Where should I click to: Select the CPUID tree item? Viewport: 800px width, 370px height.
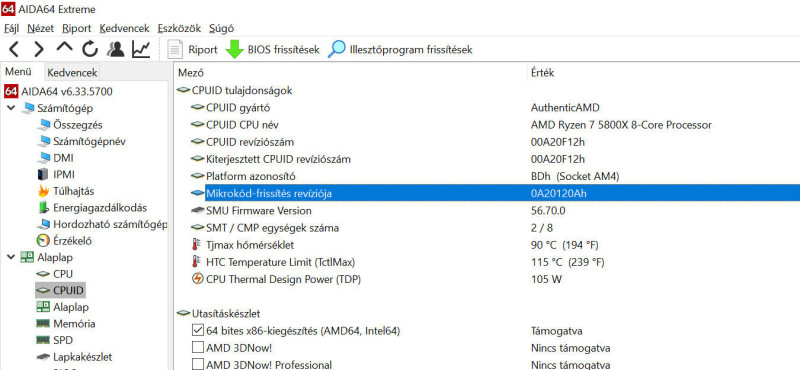[68, 290]
